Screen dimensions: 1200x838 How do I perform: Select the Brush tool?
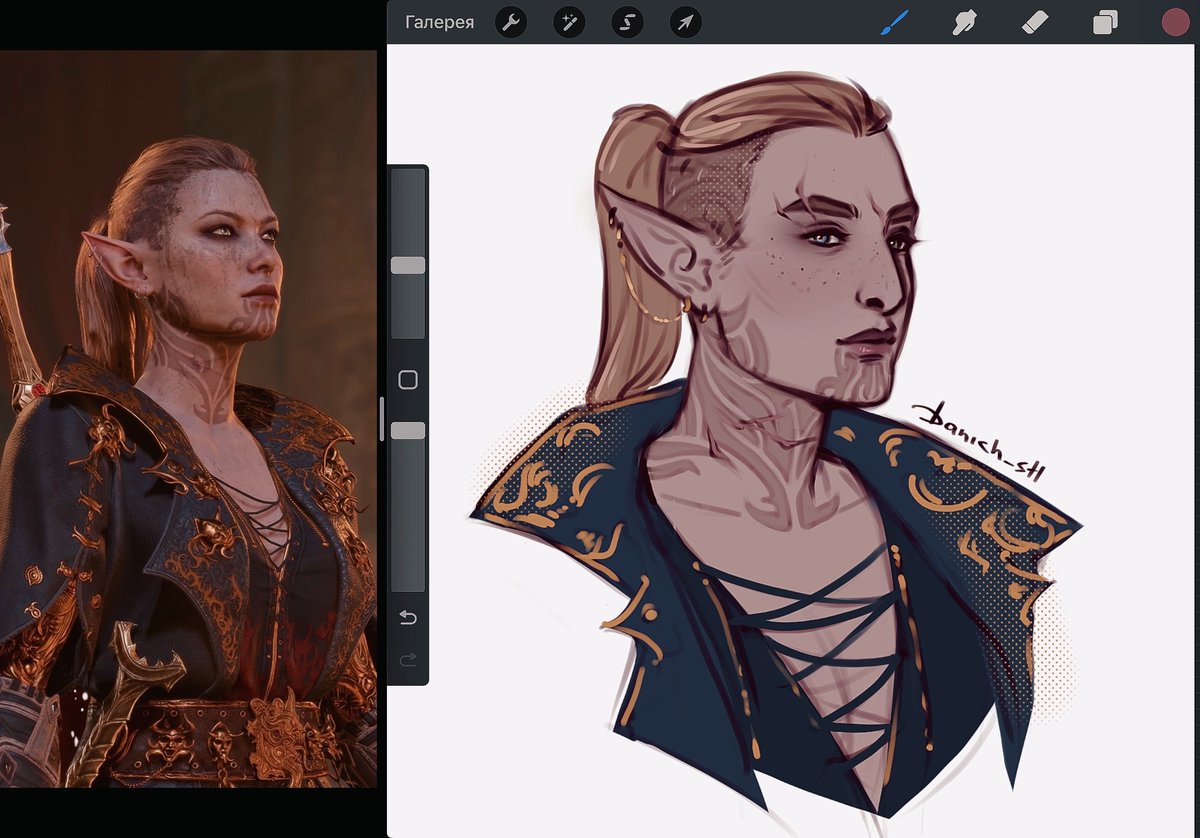point(894,22)
